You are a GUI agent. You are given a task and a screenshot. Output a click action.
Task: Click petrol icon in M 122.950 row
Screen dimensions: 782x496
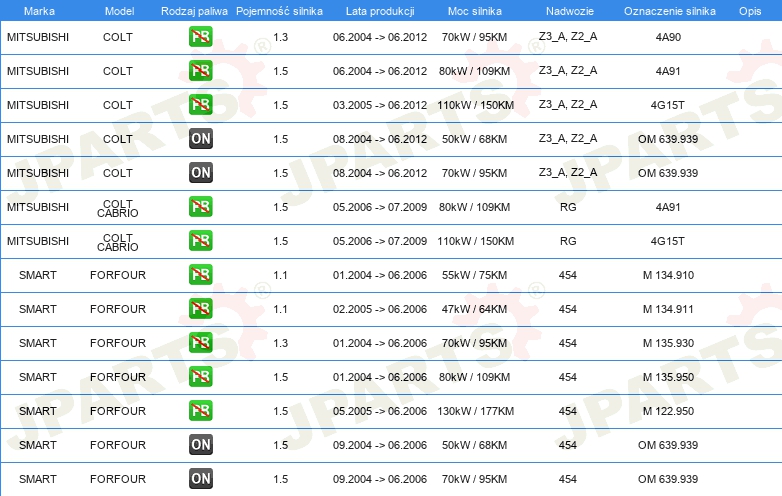click(200, 411)
